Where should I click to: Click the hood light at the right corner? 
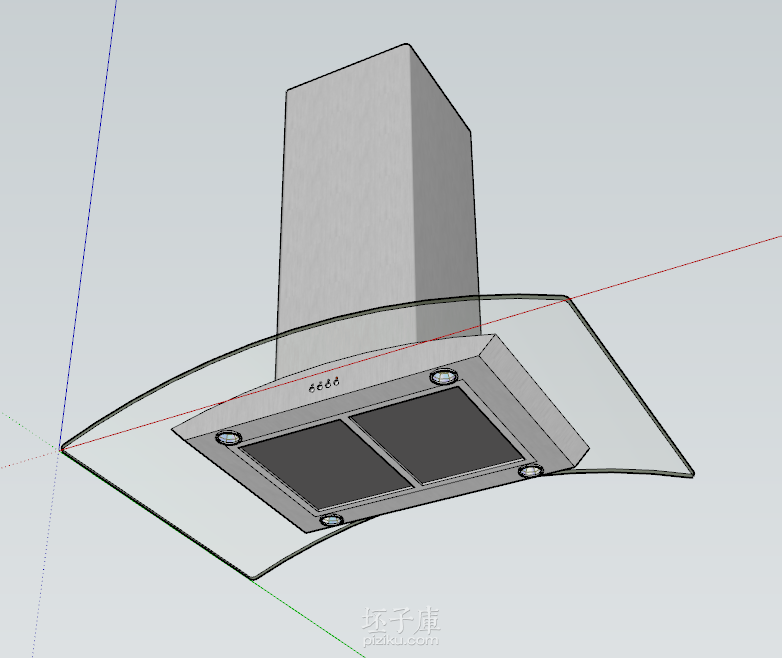click(531, 470)
